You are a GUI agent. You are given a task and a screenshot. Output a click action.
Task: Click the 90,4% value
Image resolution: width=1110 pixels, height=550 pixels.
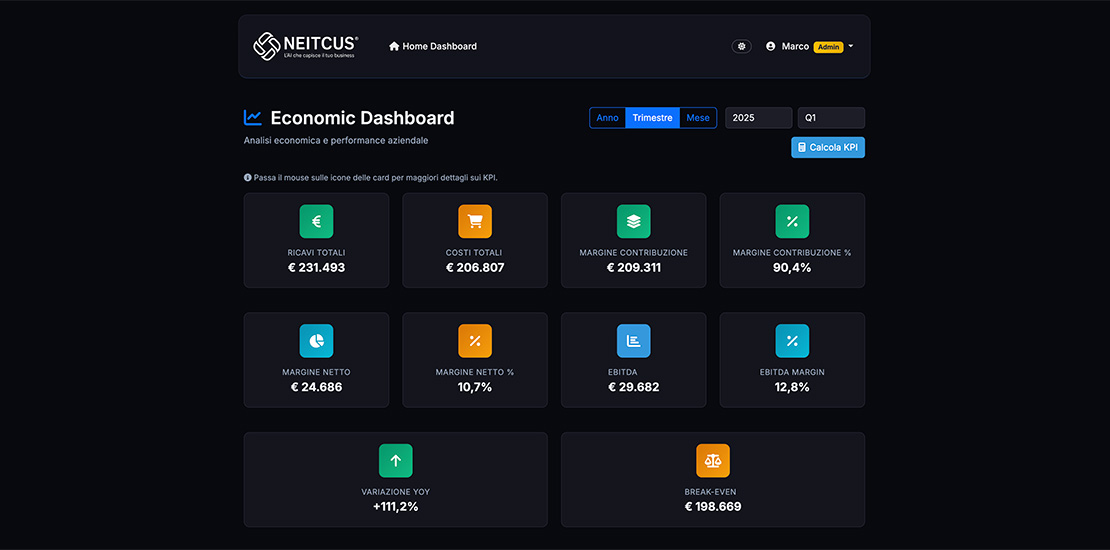point(792,268)
